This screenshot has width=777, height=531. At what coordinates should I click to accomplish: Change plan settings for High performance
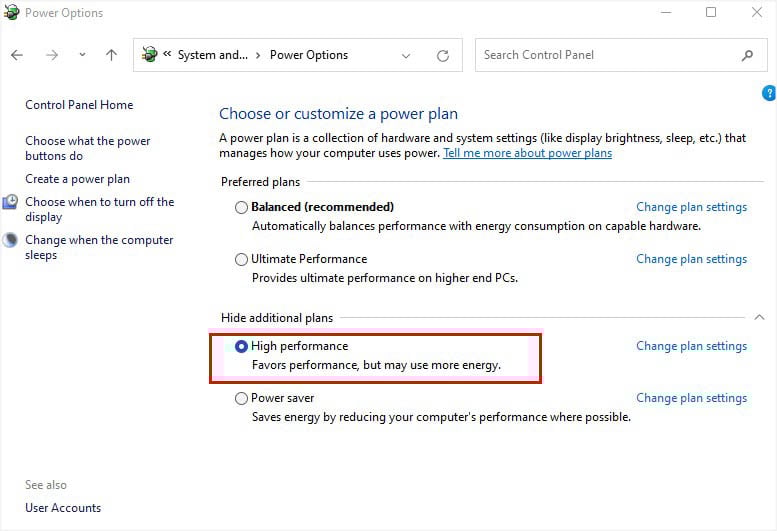pos(691,346)
